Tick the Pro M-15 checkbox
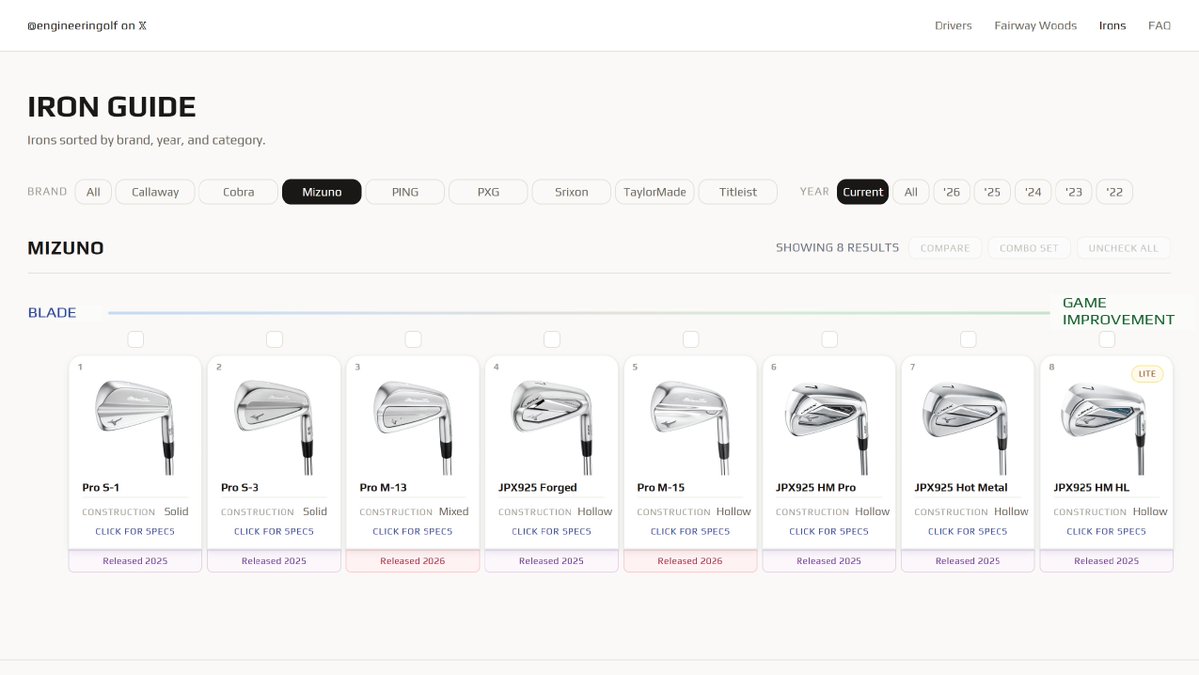The width and height of the screenshot is (1199, 675). [690, 339]
